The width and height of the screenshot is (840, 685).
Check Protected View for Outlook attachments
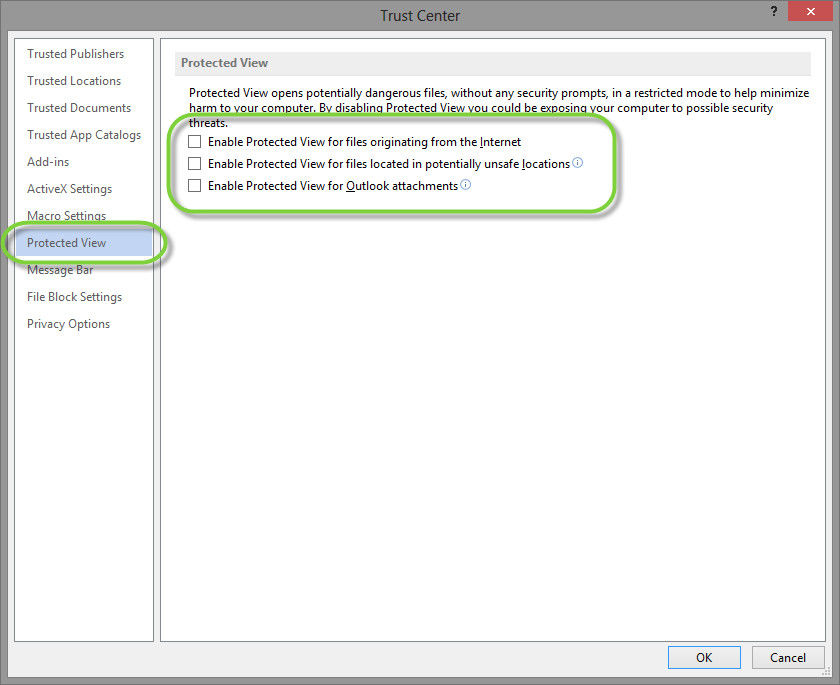coord(195,186)
